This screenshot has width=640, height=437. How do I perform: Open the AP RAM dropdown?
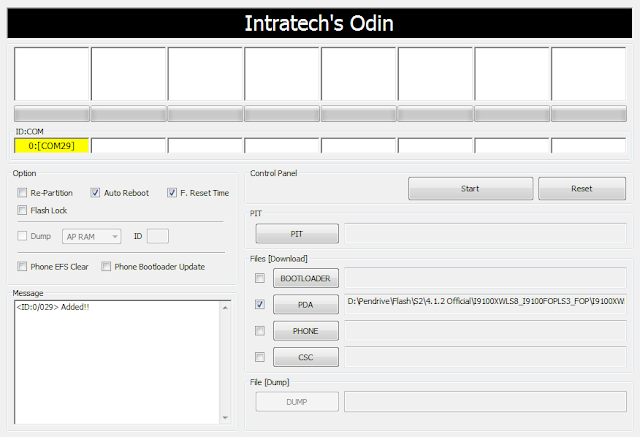tap(91, 236)
